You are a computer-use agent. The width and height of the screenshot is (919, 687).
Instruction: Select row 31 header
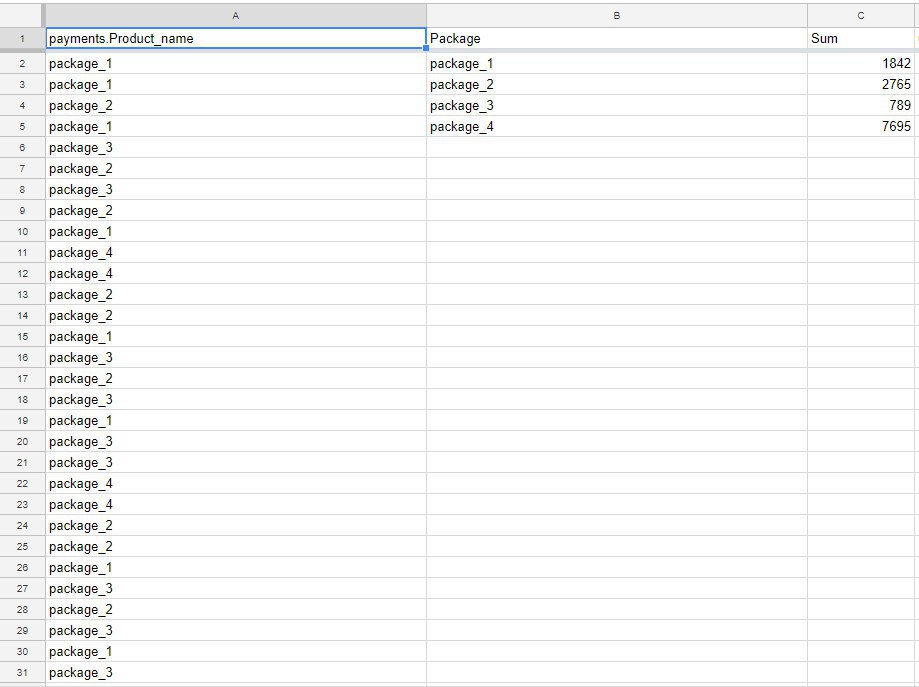[x=22, y=672]
